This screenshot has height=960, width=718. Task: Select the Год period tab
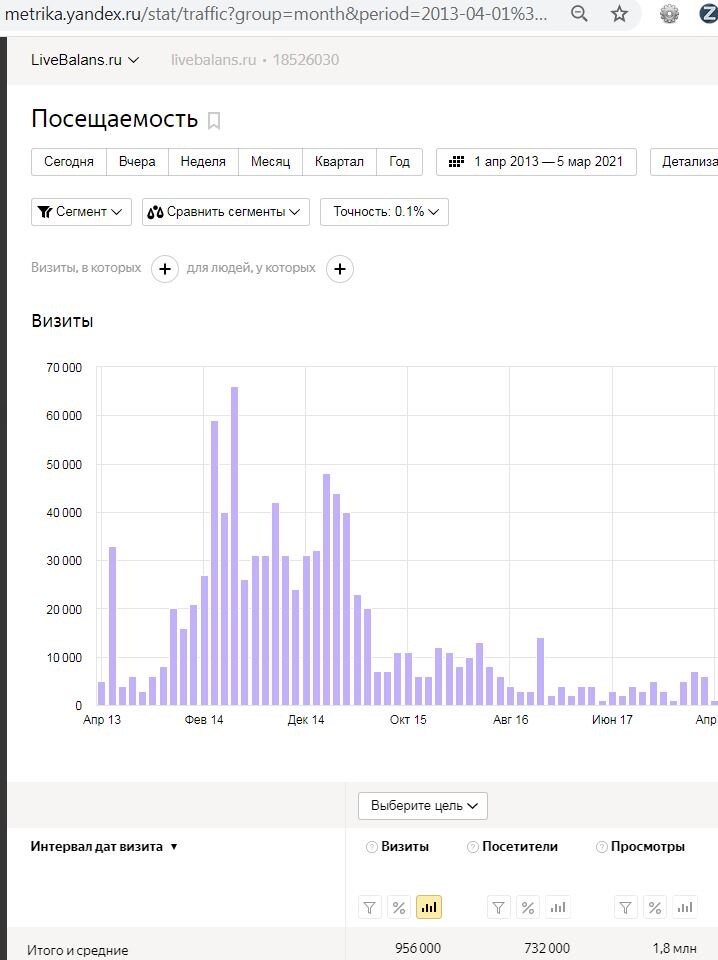399,162
